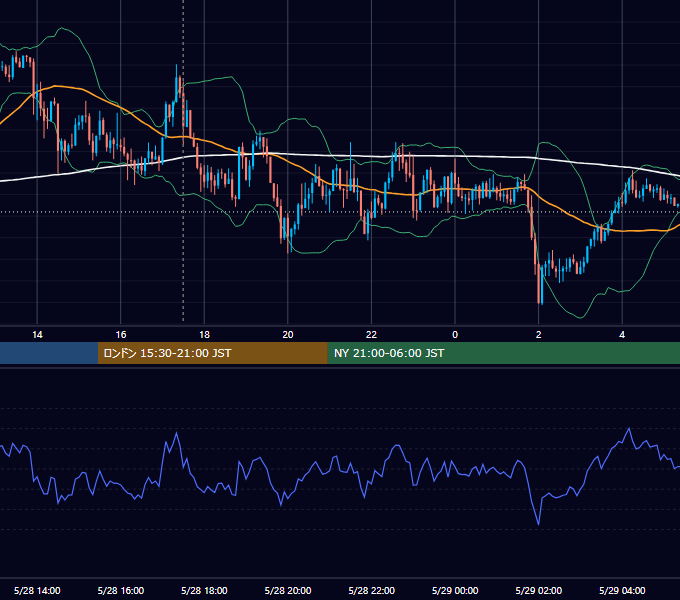Viewport: 680px width, 600px height.
Task: Click the 2 hour label on price chart axis
Action: pyautogui.click(x=539, y=335)
